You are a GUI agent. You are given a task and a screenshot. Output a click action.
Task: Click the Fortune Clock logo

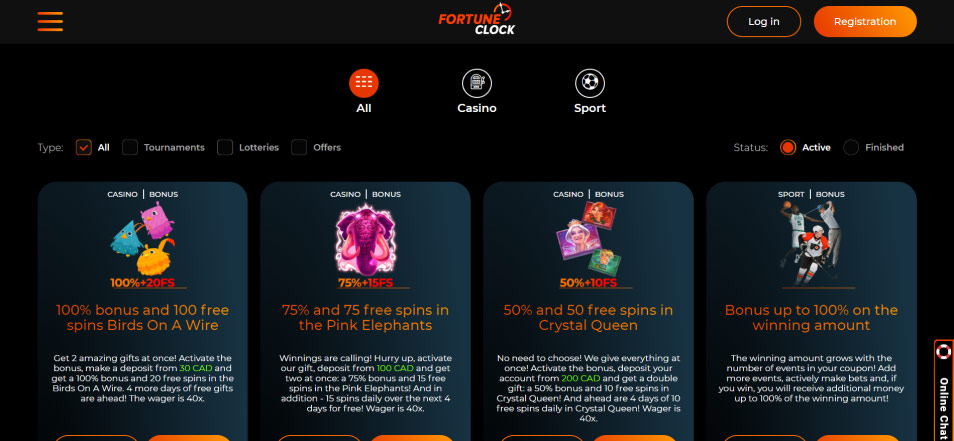coord(476,19)
